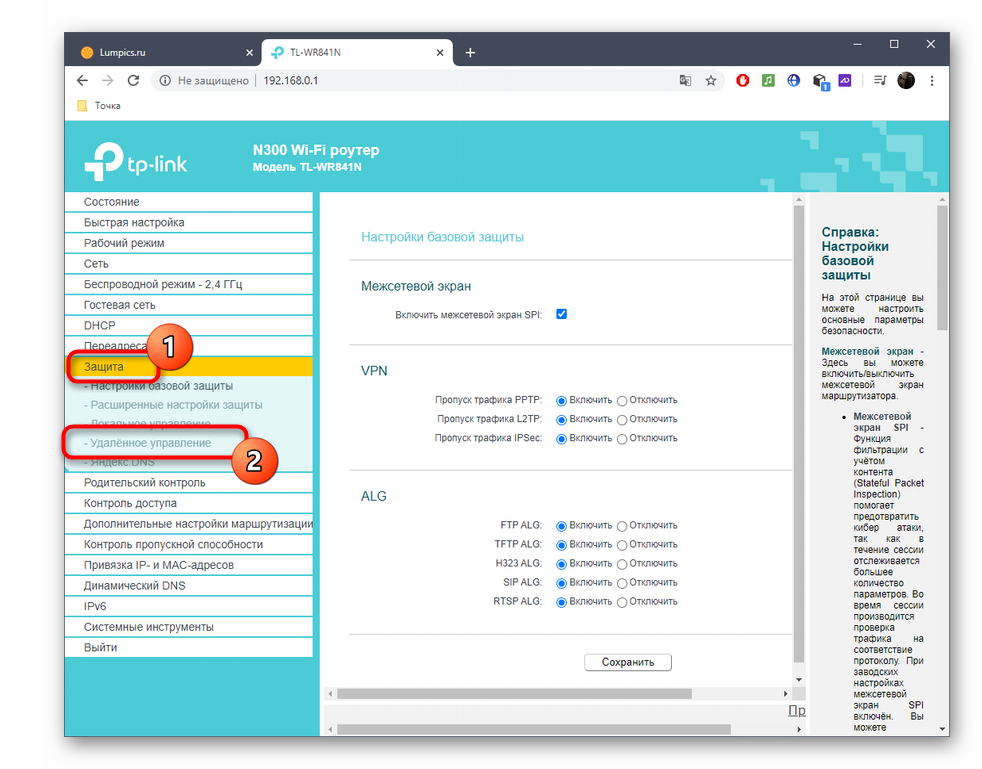The image size is (982, 769).
Task: Select Disable for FTP ALG
Action: (622, 526)
